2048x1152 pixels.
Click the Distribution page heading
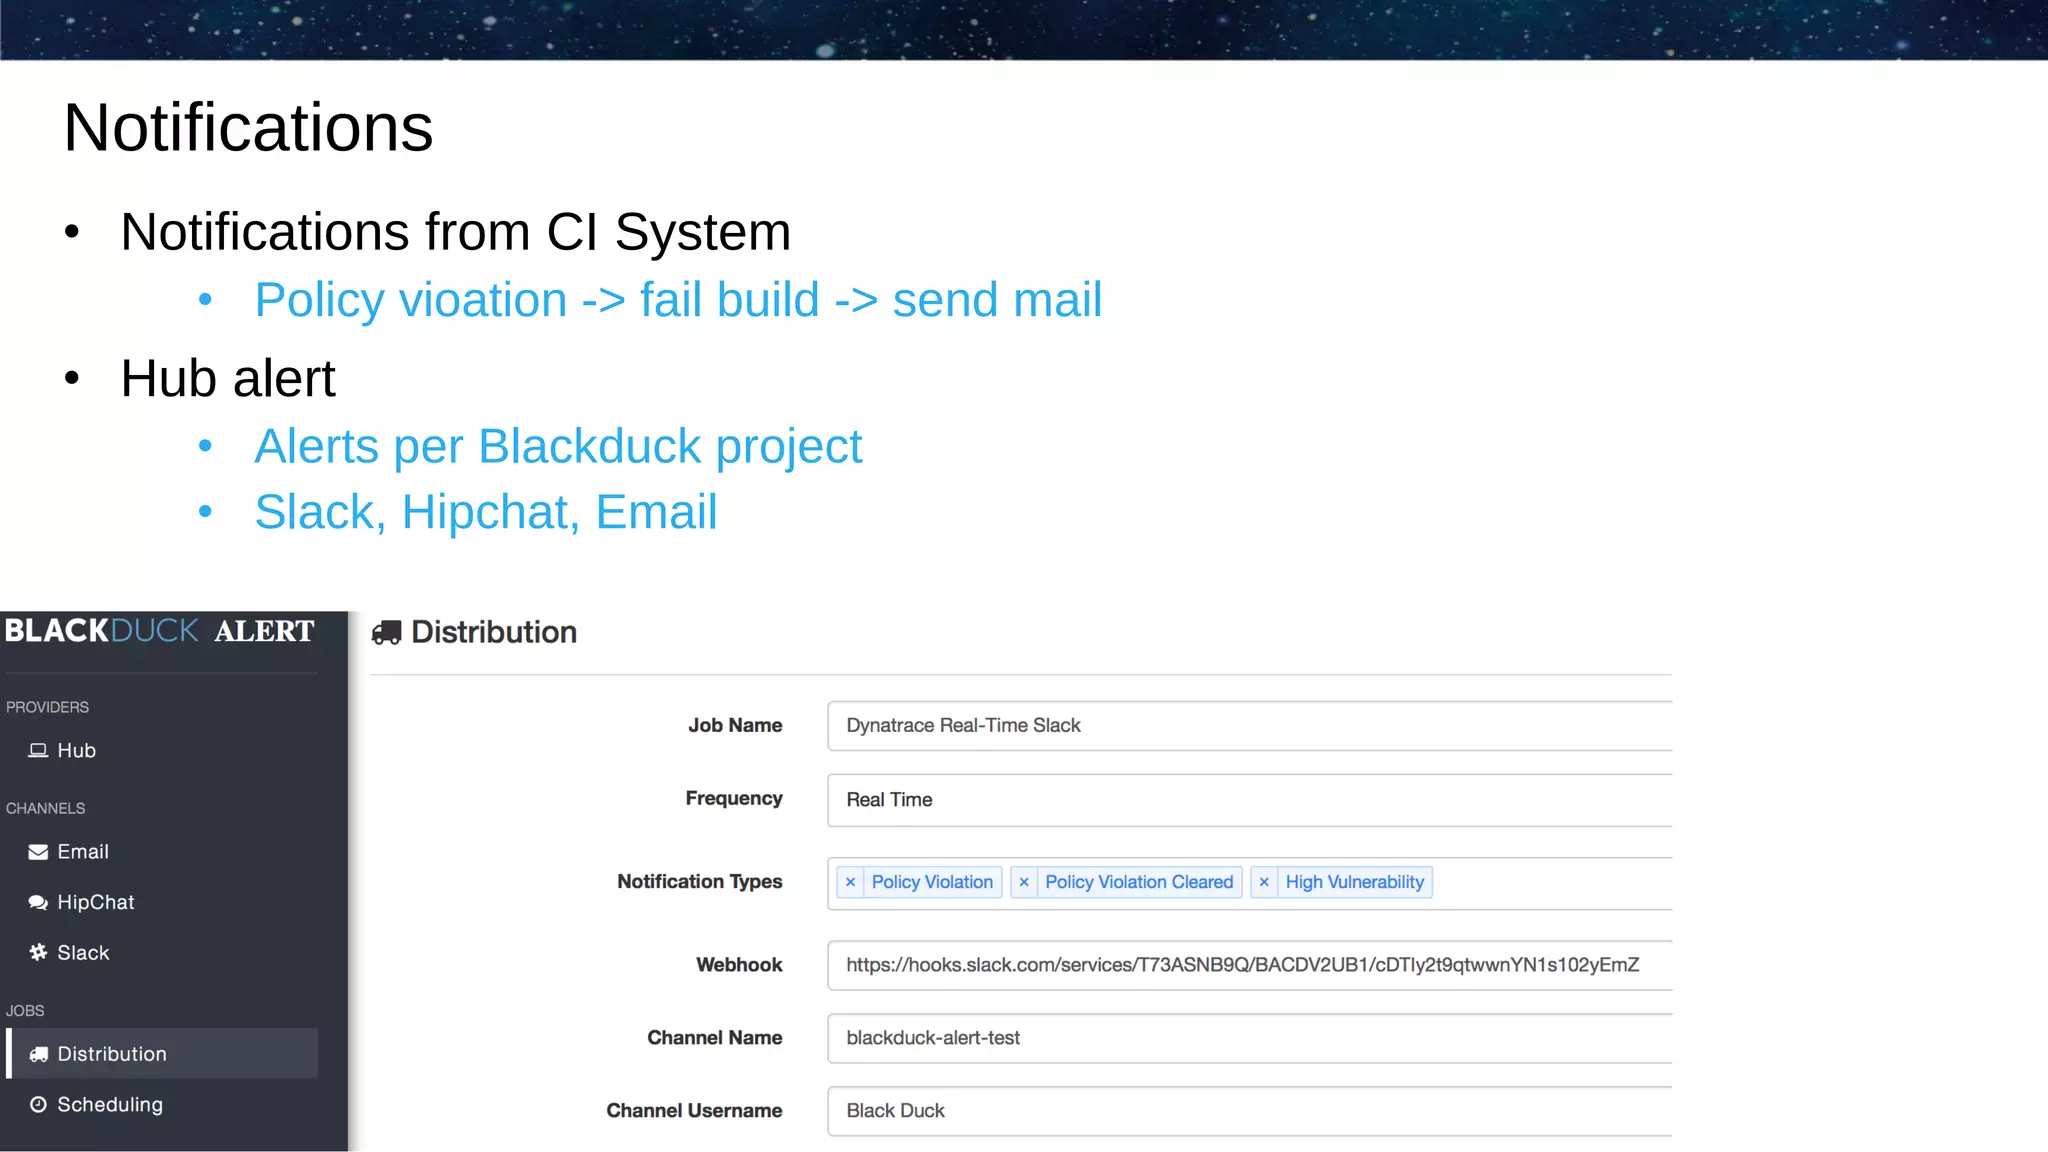pos(494,632)
